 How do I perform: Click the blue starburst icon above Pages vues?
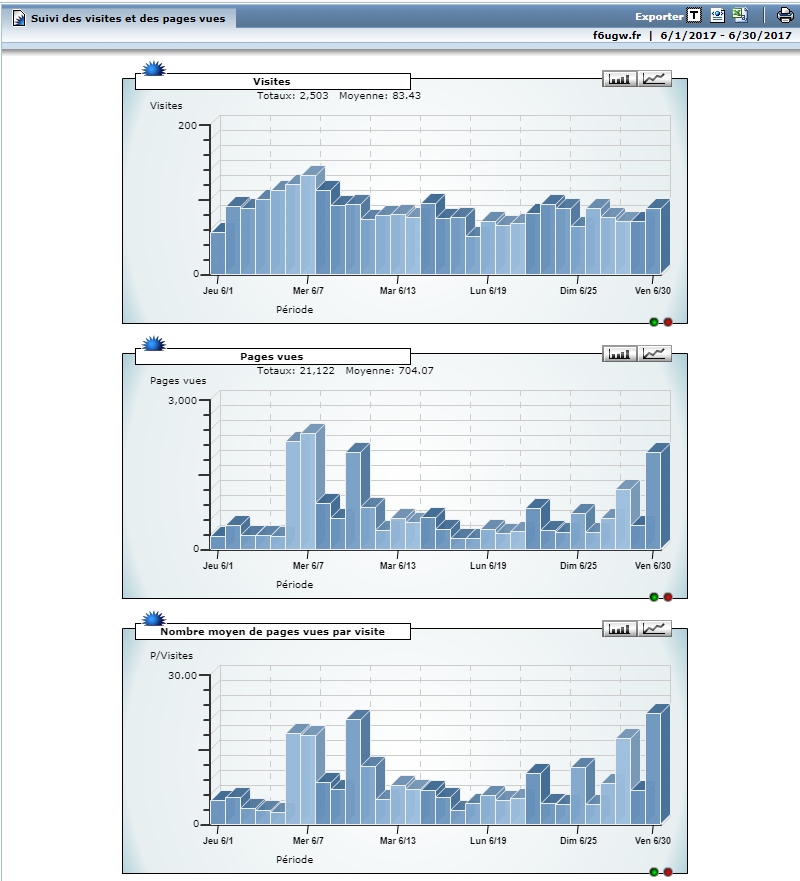tap(153, 344)
